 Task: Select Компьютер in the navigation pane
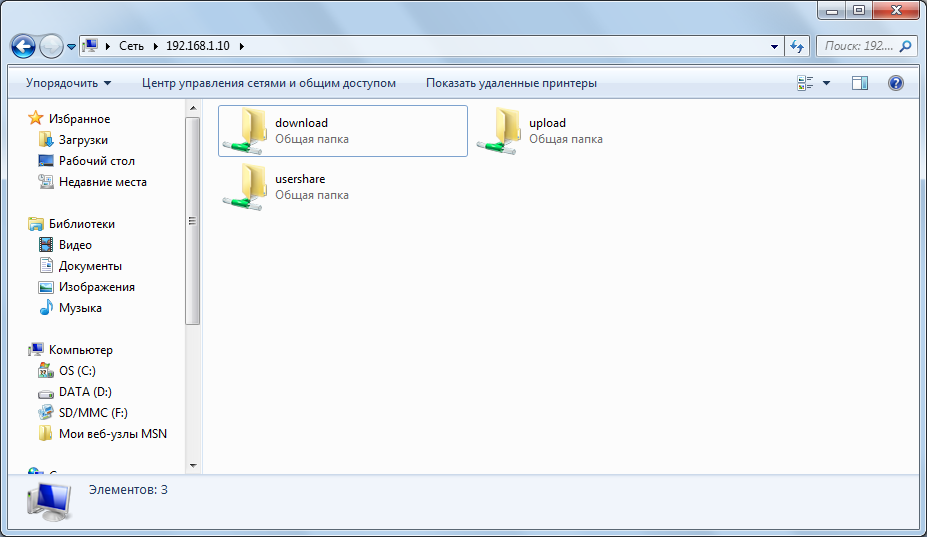(80, 350)
